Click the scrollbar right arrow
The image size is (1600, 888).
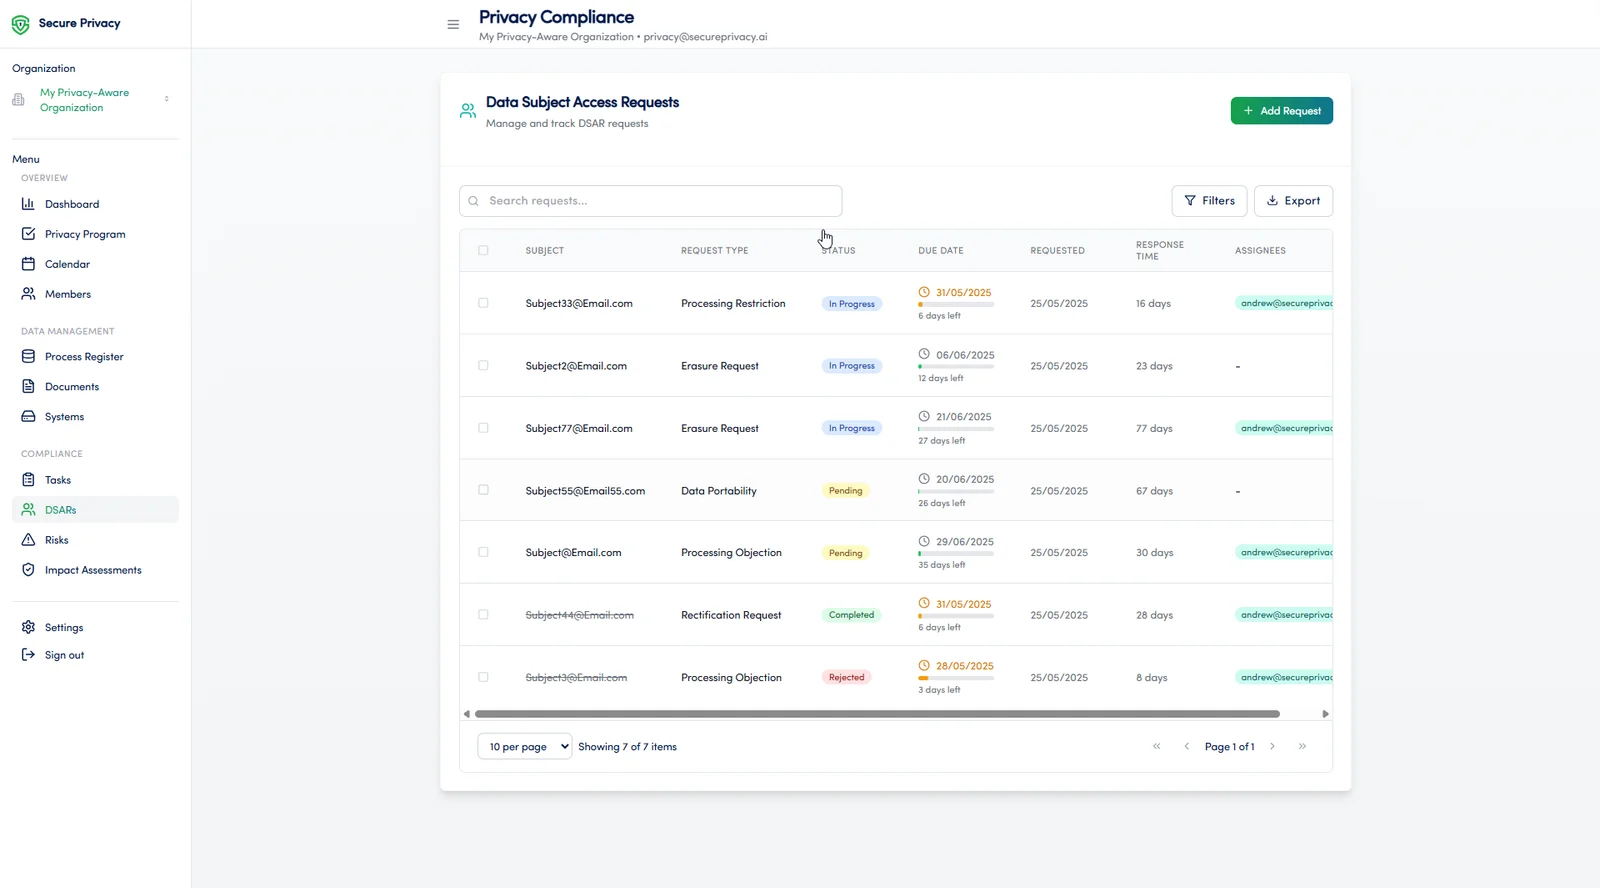coord(1325,714)
